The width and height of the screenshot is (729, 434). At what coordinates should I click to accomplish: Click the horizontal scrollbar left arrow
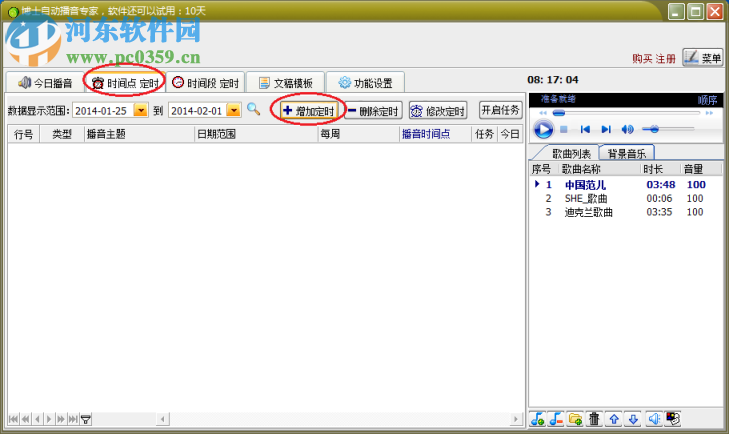coord(162,419)
